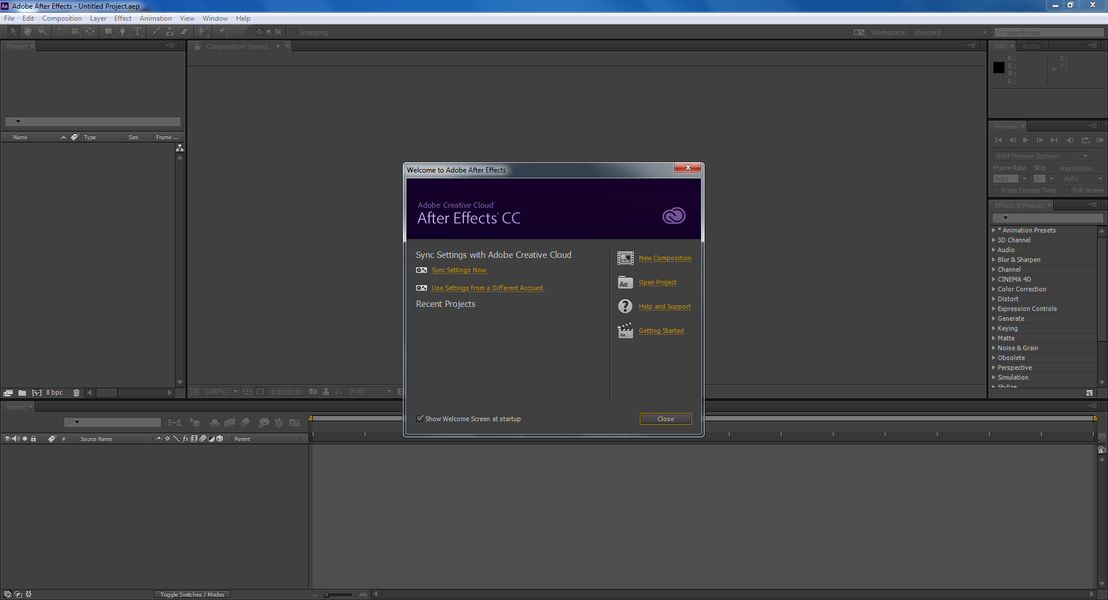Select the Rectangle shape tool
The width and height of the screenshot is (1108, 600).
(108, 32)
